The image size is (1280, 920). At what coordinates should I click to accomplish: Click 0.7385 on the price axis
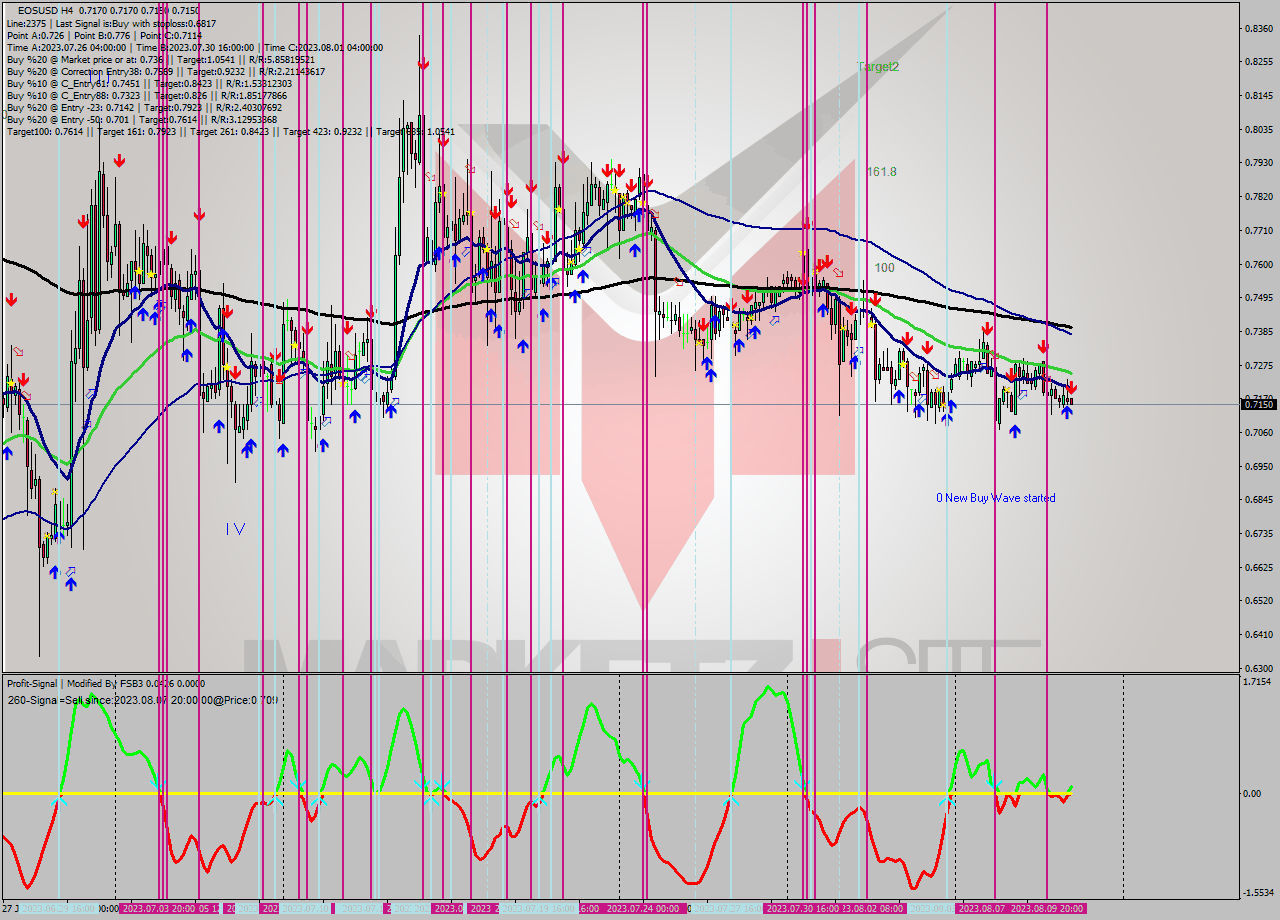[x=1258, y=331]
